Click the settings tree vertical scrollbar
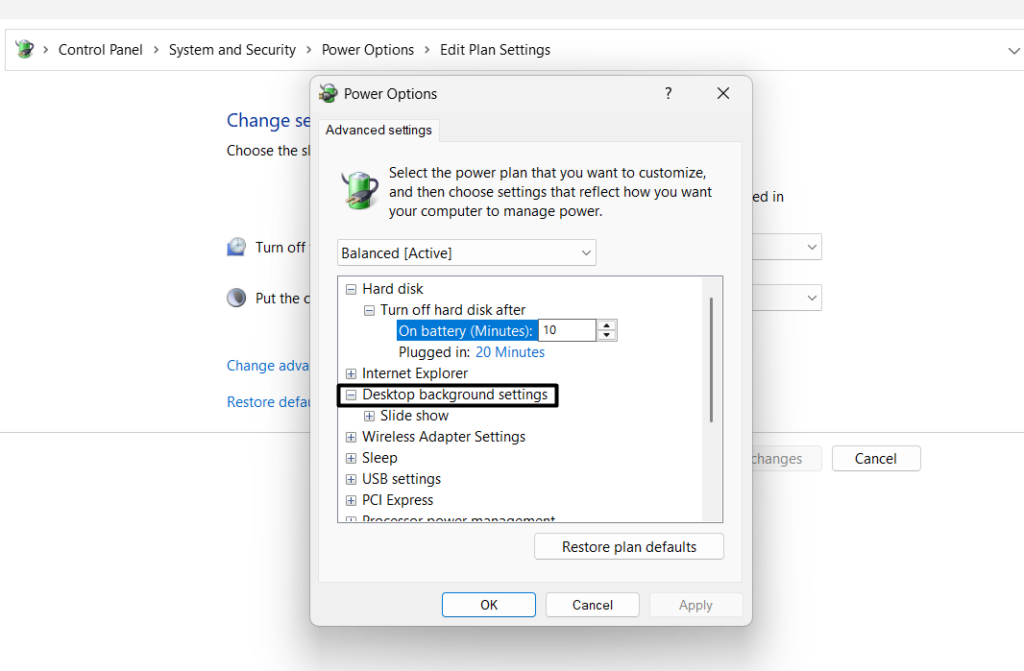 pyautogui.click(x=711, y=360)
